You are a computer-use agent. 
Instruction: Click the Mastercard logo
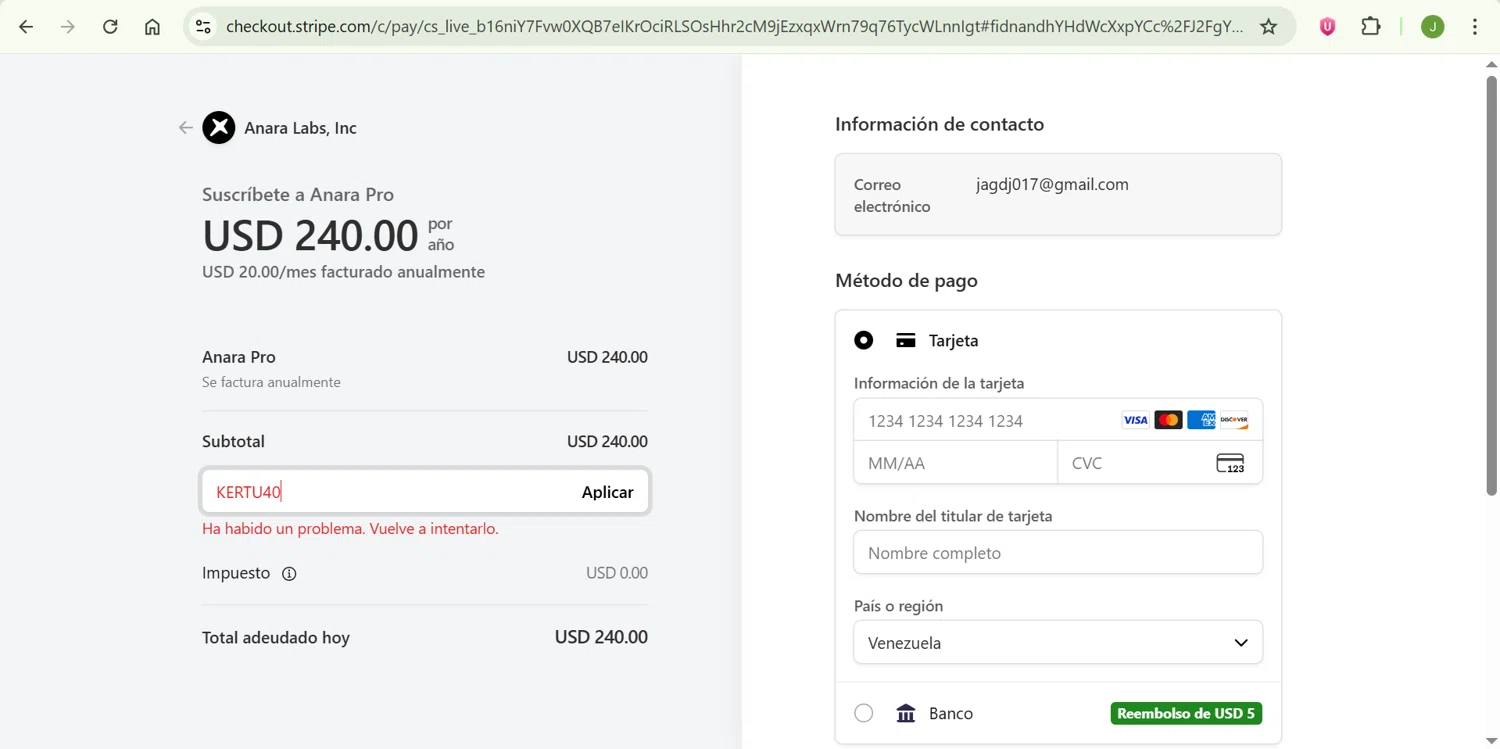[x=1168, y=420]
